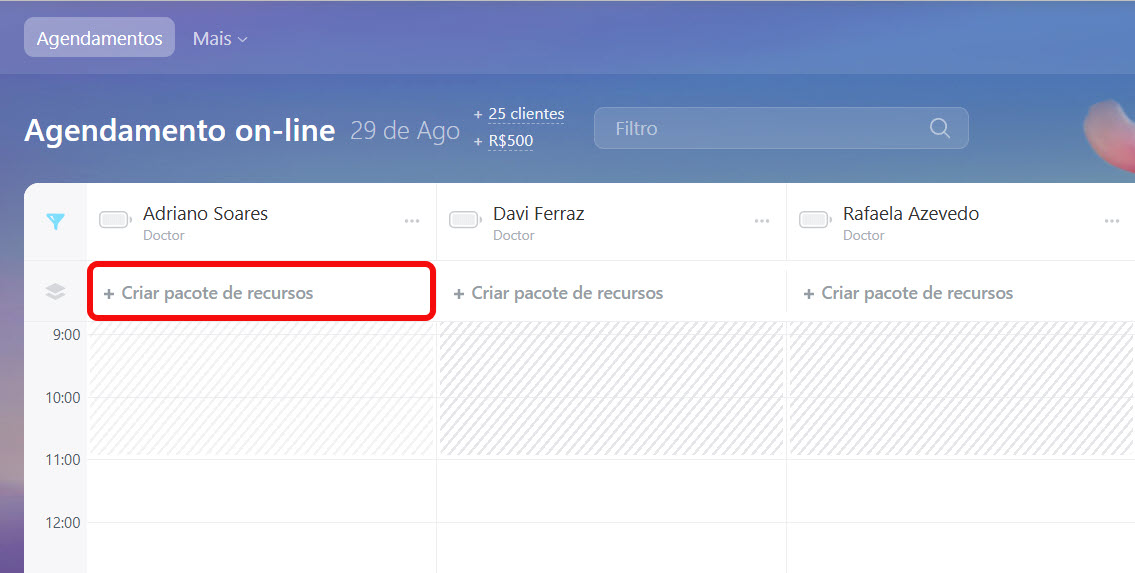Open three-dot menu for Rafaela Azevedo

1111,221
